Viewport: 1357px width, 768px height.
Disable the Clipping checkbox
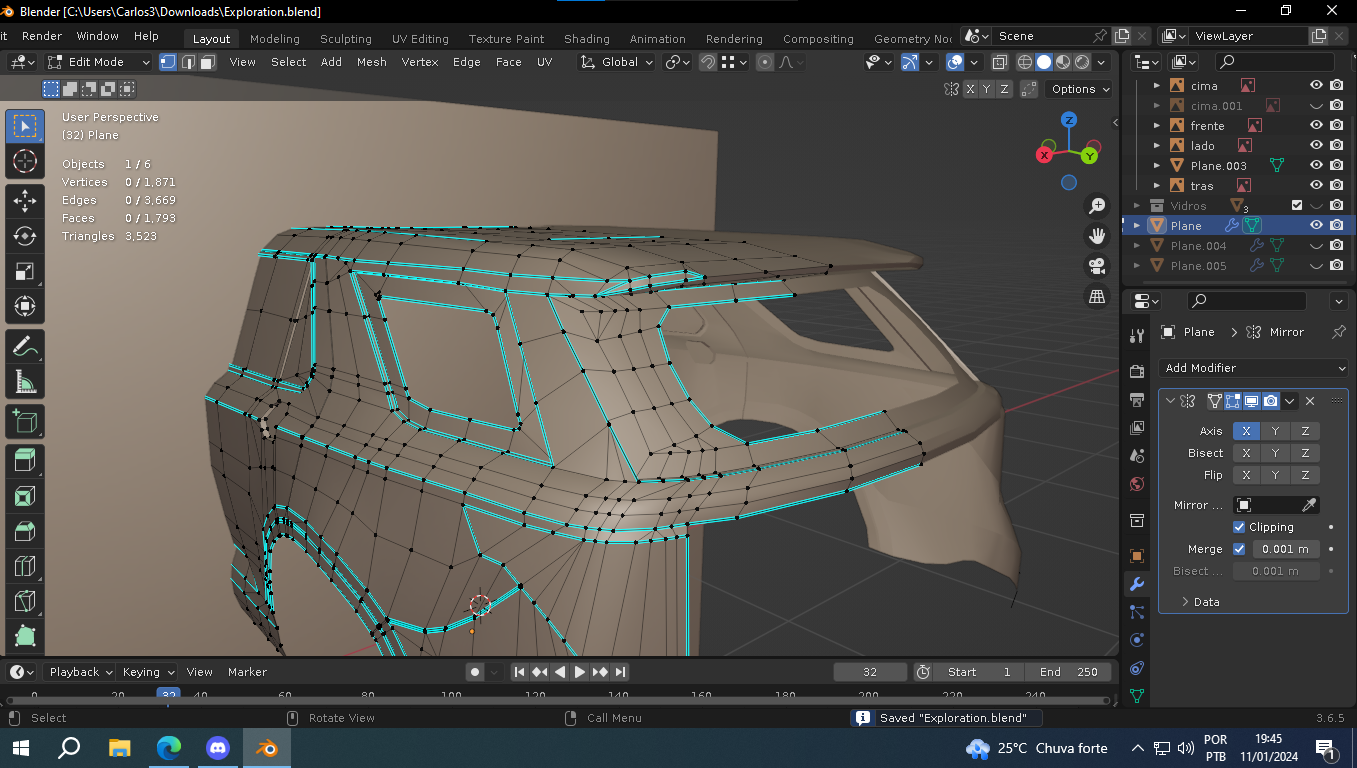[1240, 527]
